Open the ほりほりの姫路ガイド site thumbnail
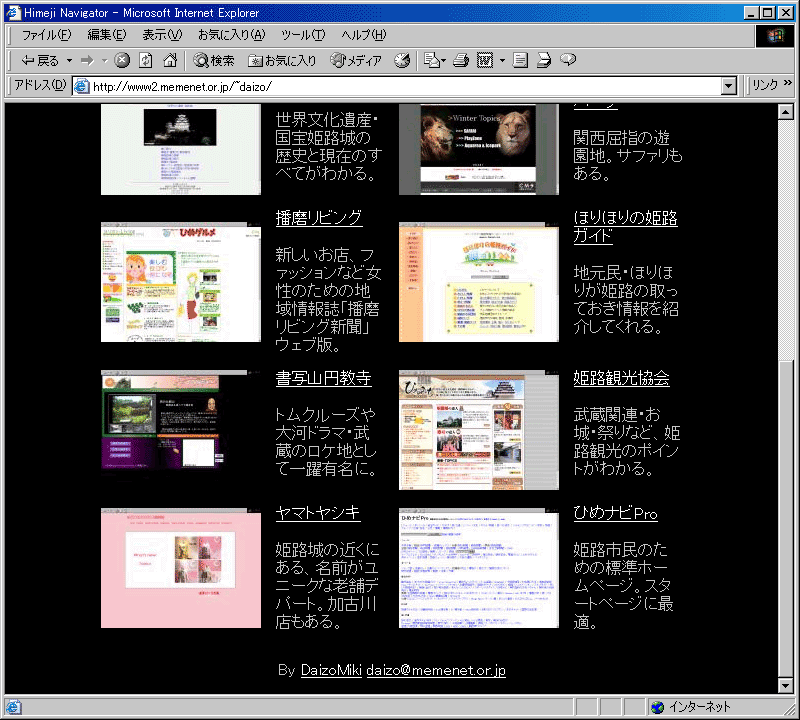The height and width of the screenshot is (720, 800). coord(479,282)
